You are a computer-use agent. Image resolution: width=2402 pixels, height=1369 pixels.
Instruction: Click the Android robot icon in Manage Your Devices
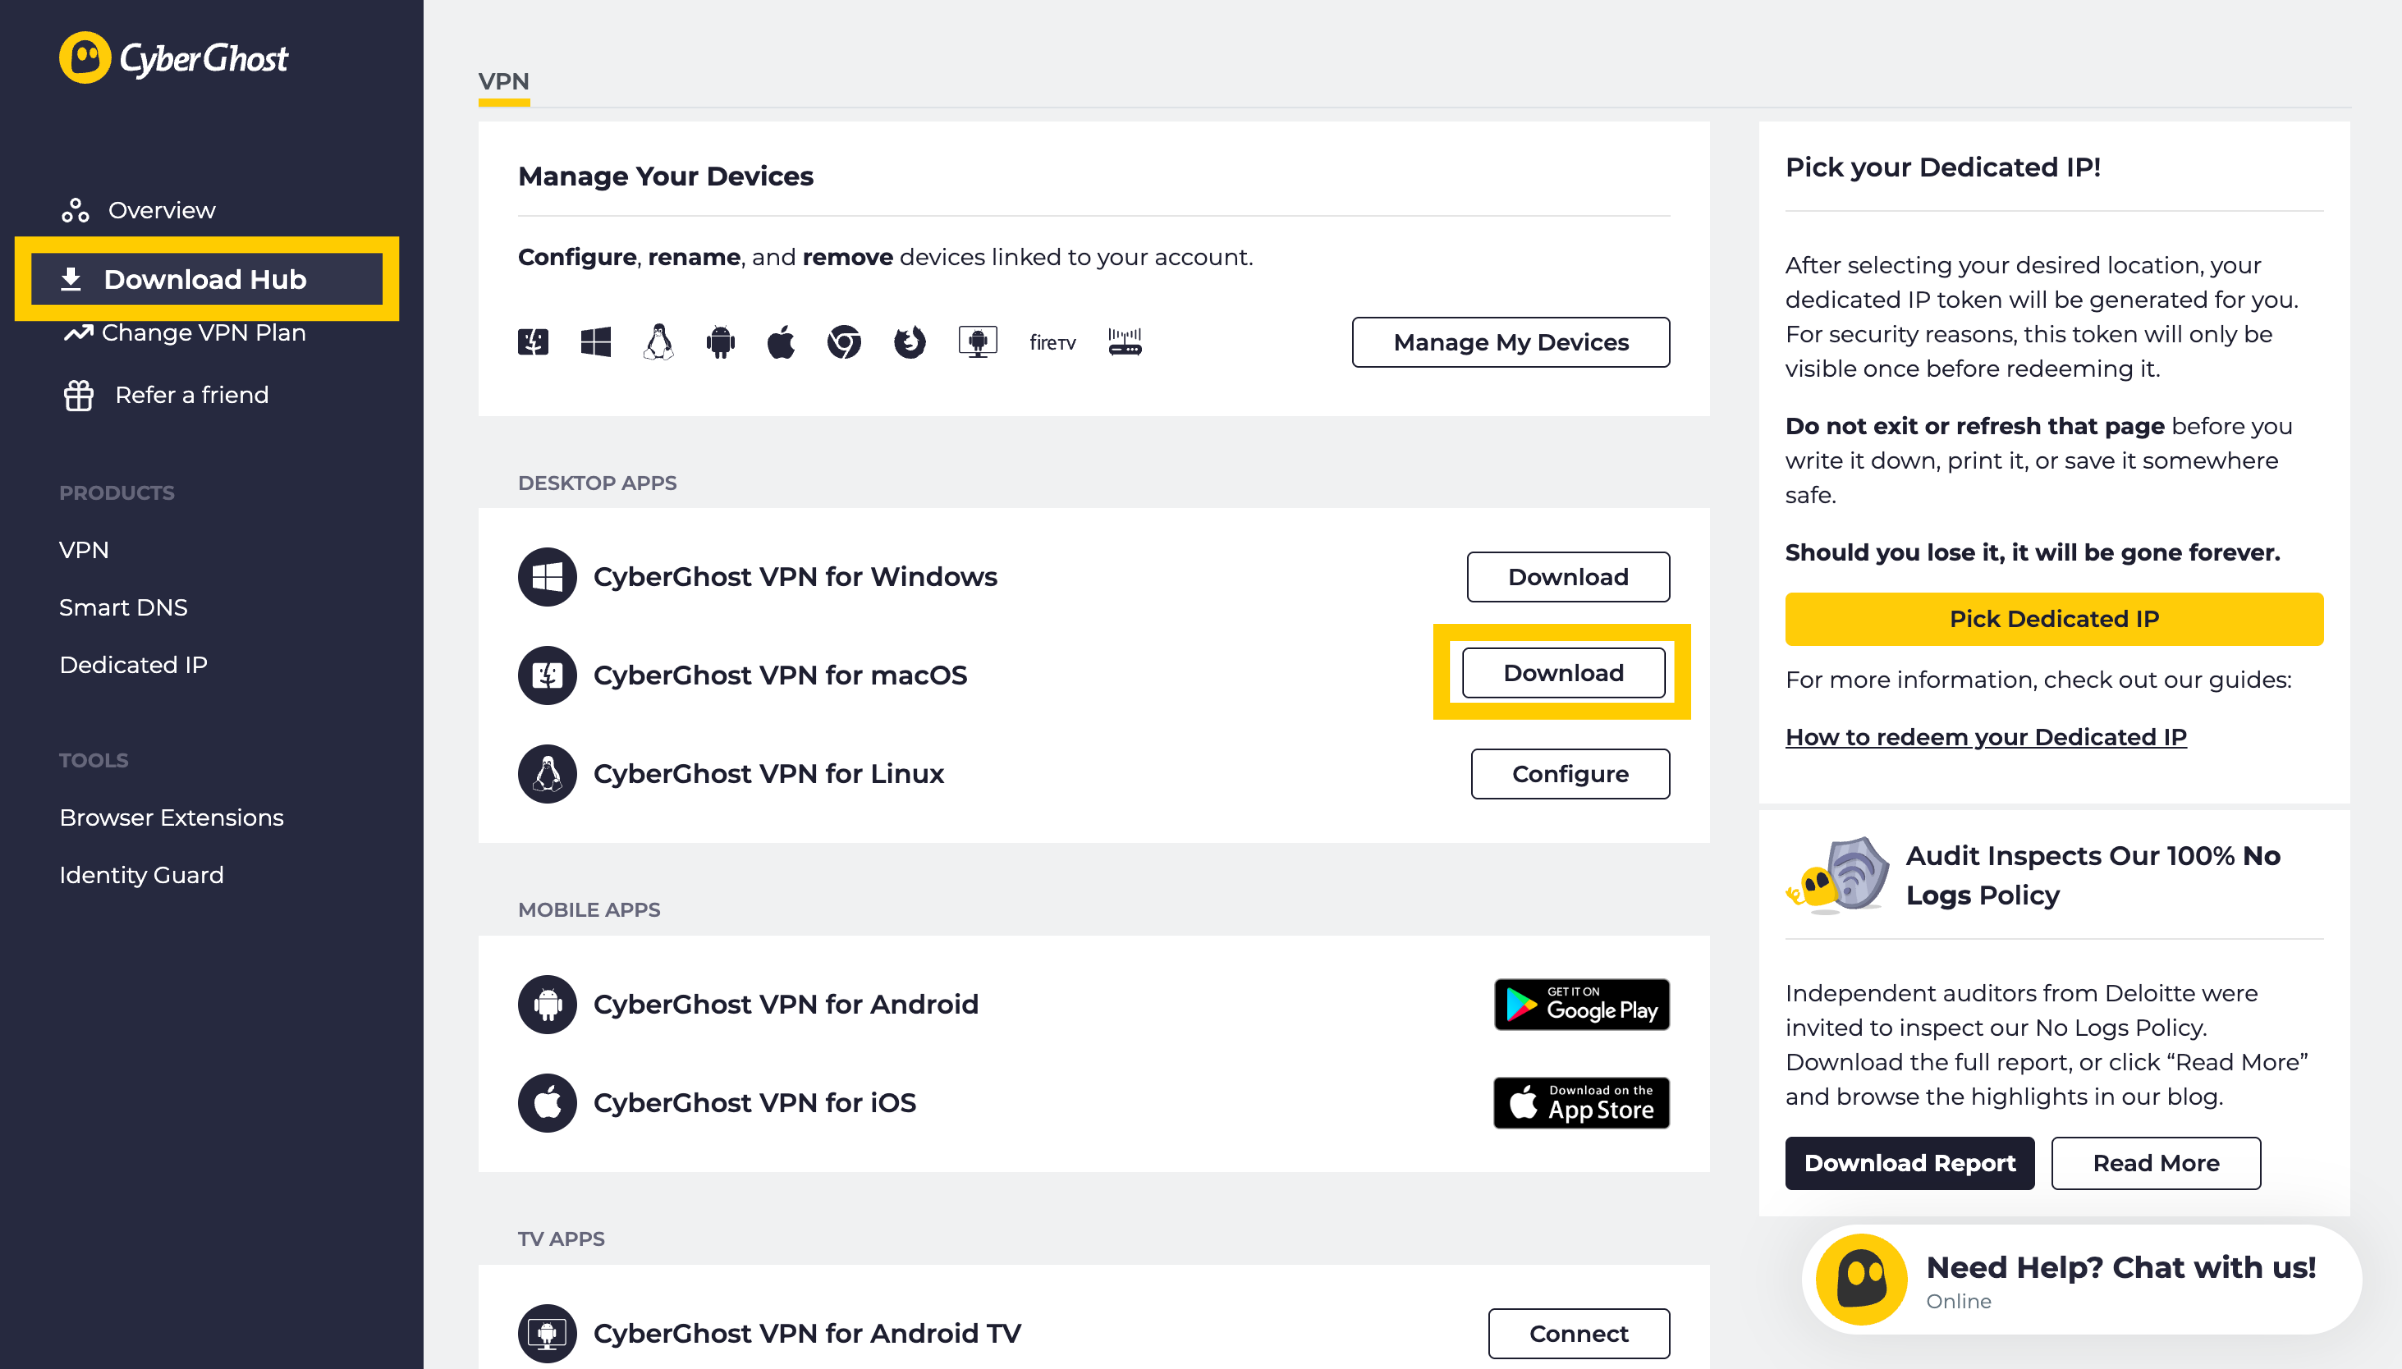(x=720, y=342)
